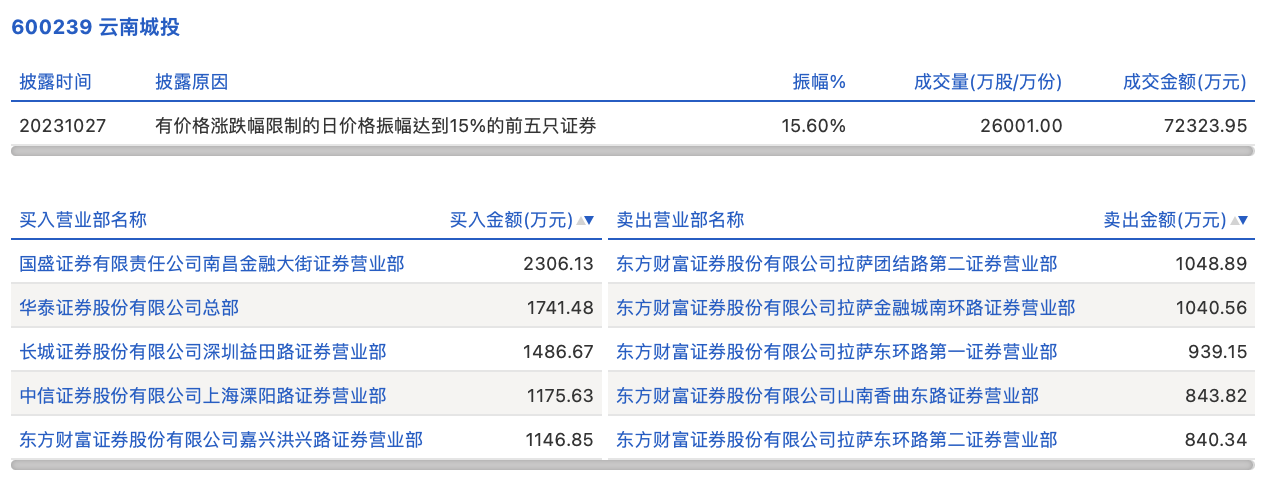Click the sort arrows beside 卖出金额(万元)

[x=1239, y=221]
